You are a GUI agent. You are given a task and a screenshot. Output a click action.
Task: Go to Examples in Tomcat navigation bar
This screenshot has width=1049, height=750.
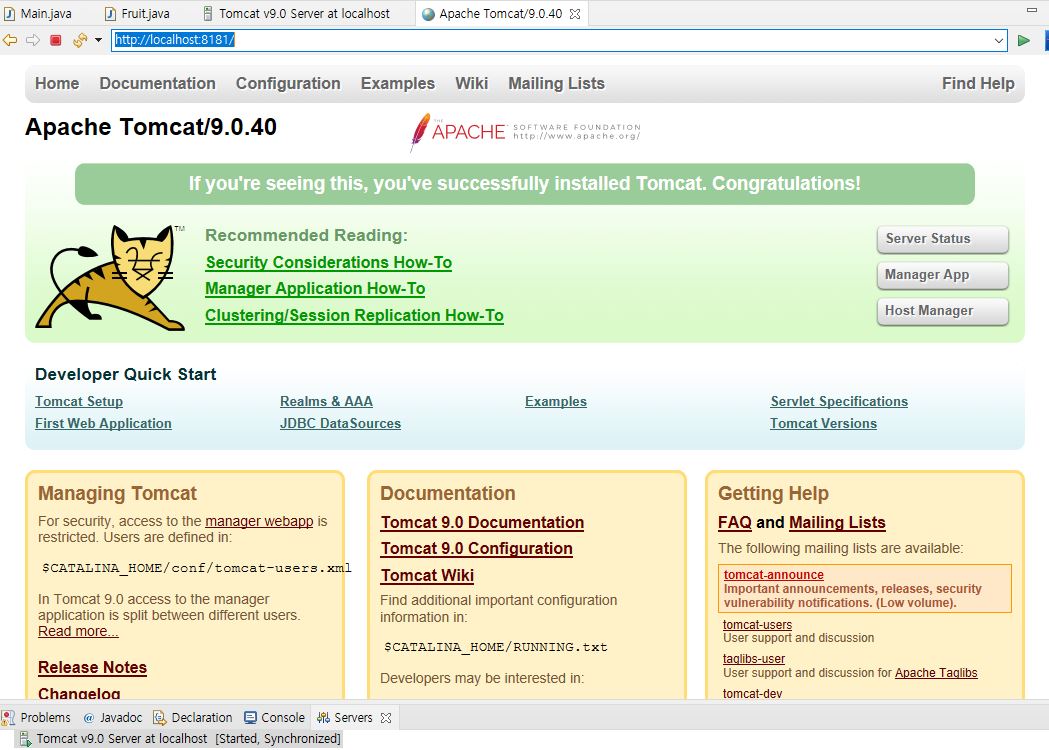point(397,84)
